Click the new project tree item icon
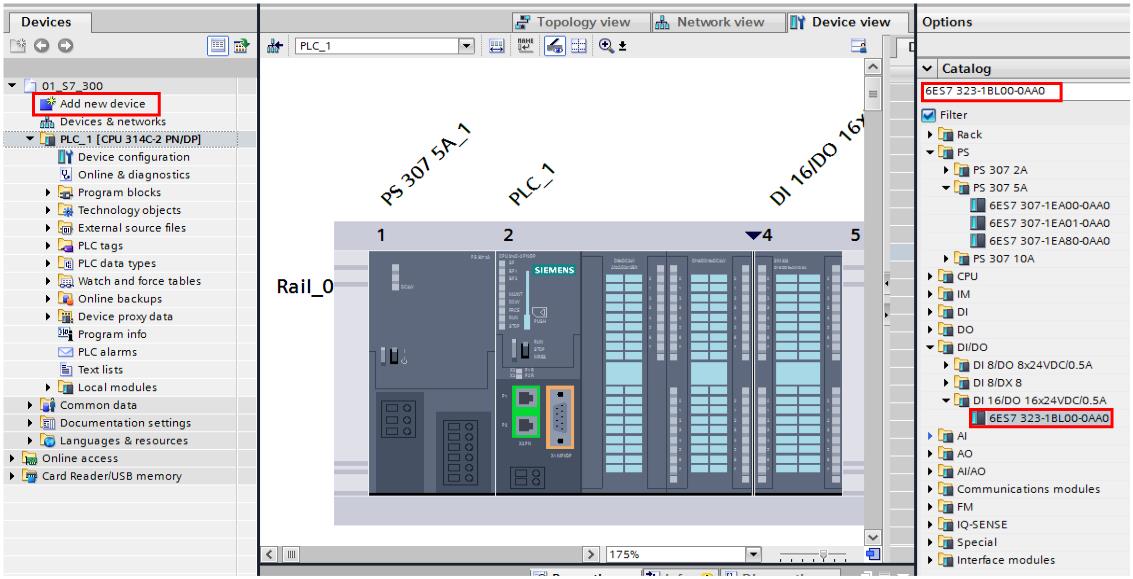Viewport: 1133px width, 579px height. tap(17, 46)
